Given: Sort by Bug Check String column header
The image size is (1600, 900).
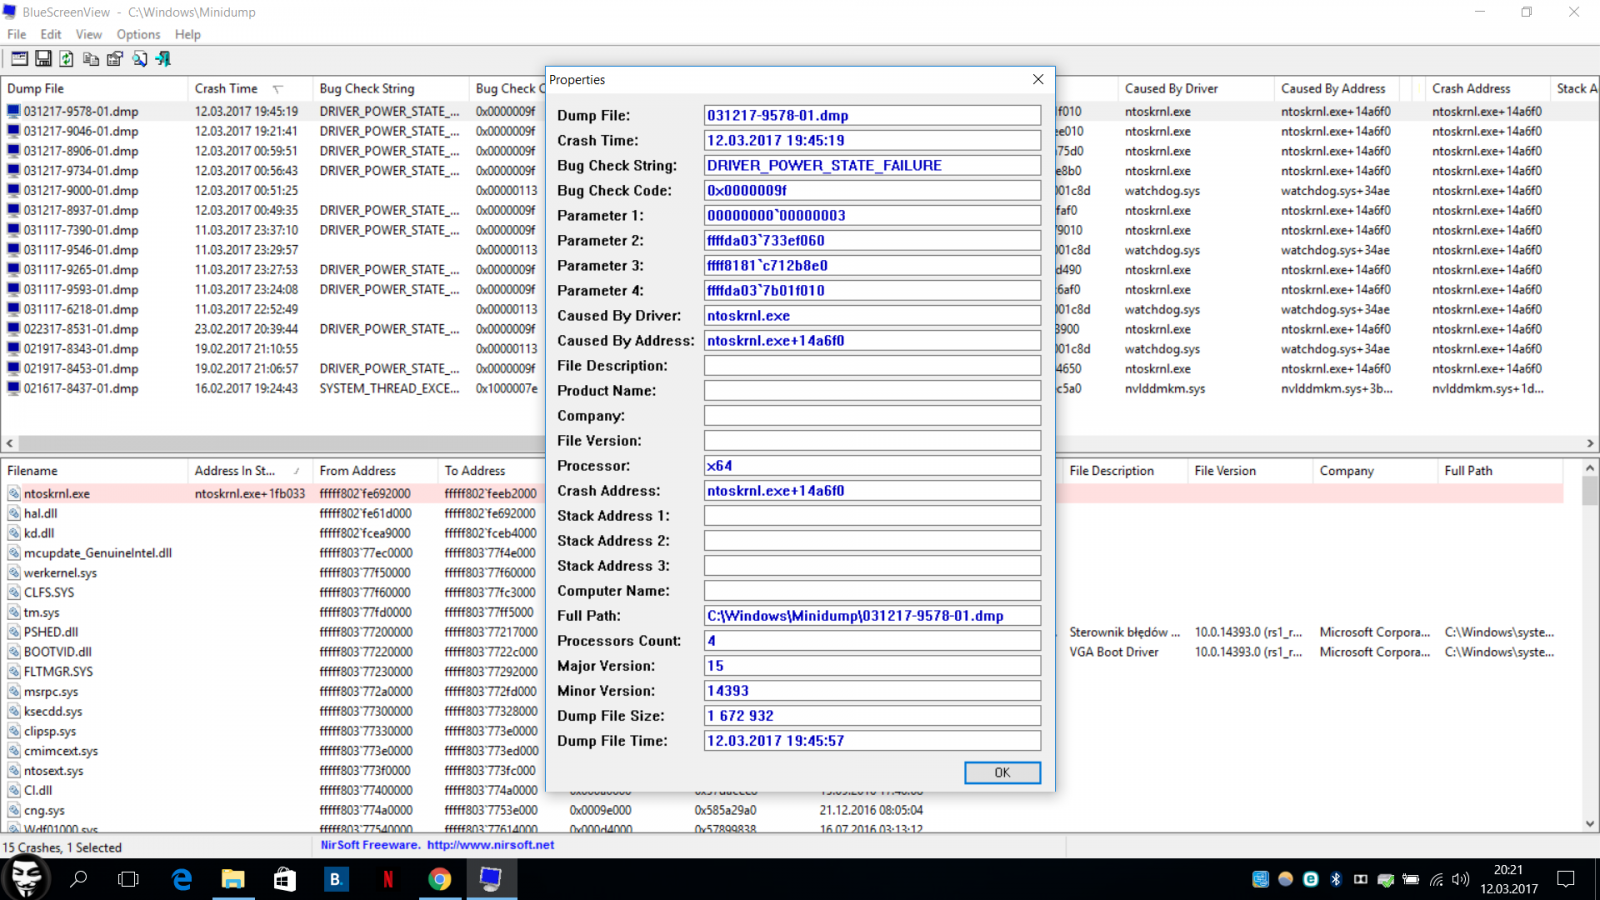Looking at the screenshot, I should point(391,88).
